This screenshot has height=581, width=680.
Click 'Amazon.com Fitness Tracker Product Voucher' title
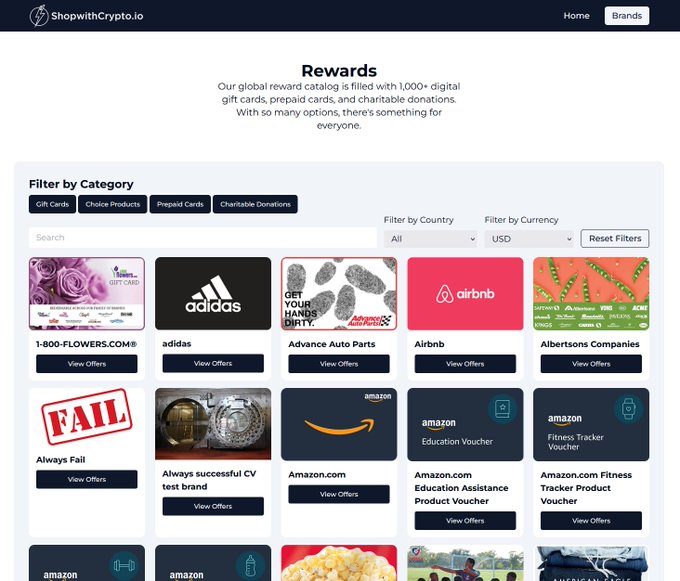coord(586,488)
